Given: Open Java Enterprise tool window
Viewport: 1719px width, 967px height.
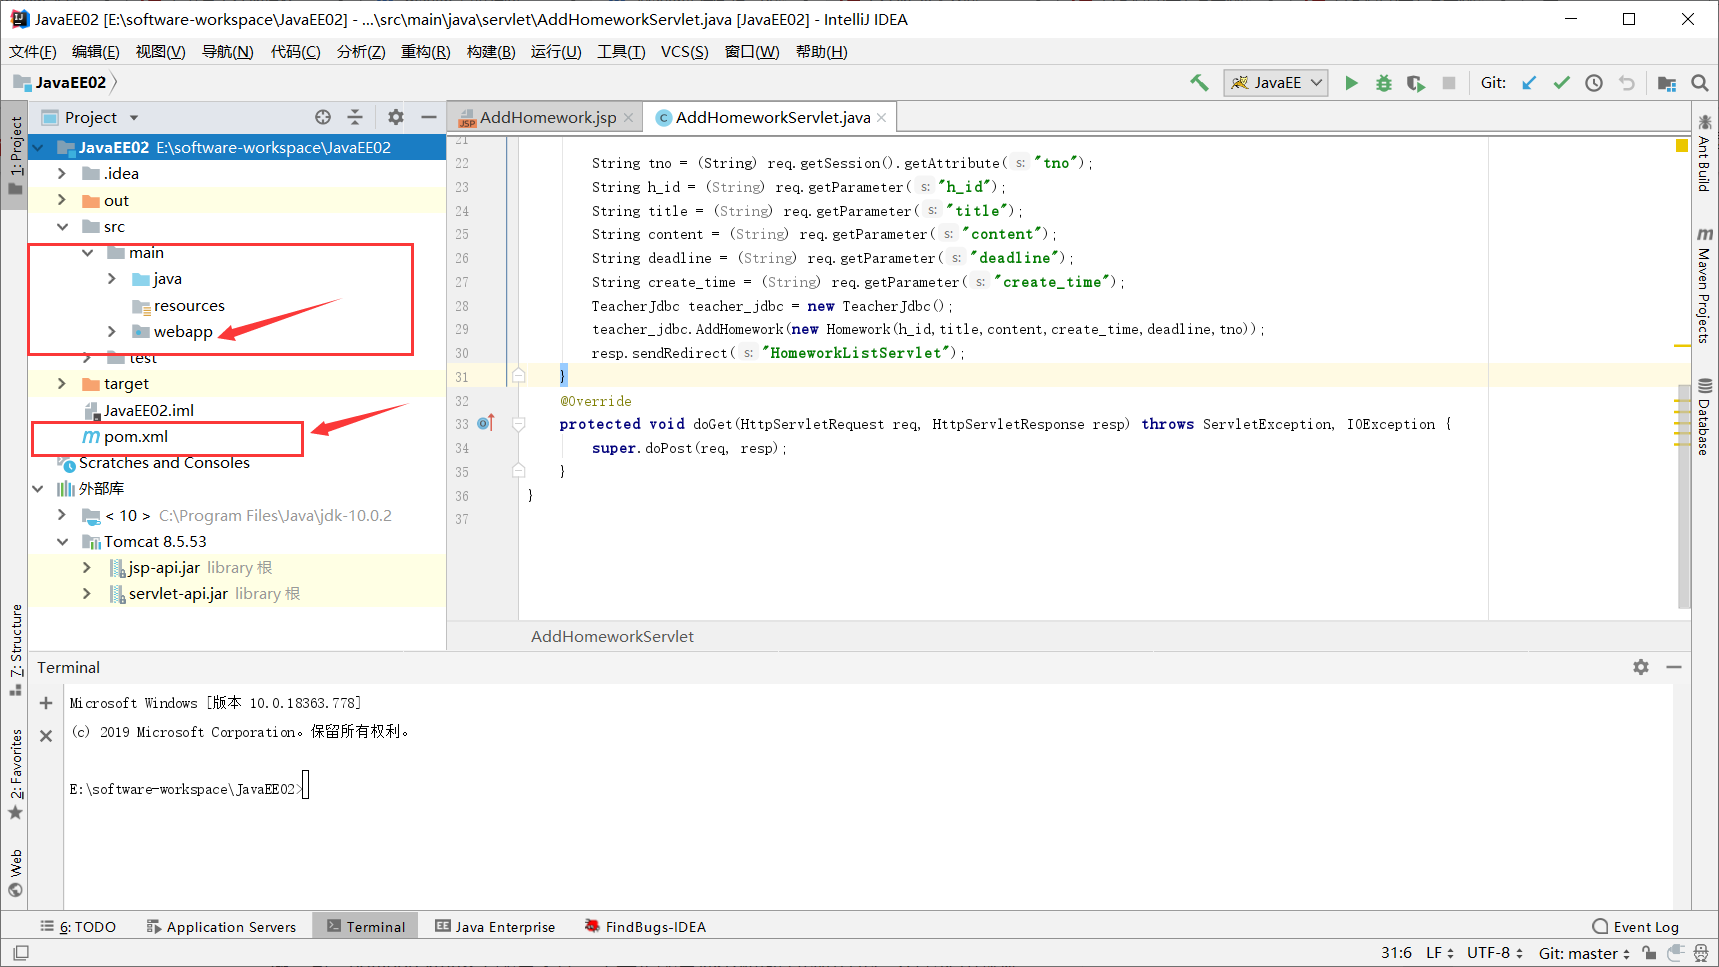Looking at the screenshot, I should (x=495, y=927).
